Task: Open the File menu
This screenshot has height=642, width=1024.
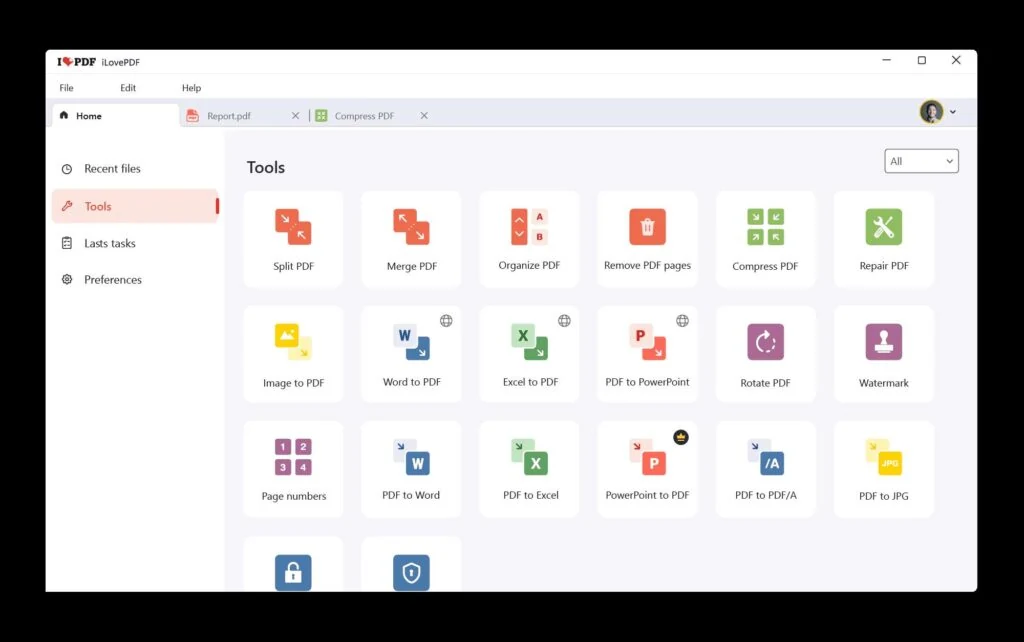Action: 67,88
